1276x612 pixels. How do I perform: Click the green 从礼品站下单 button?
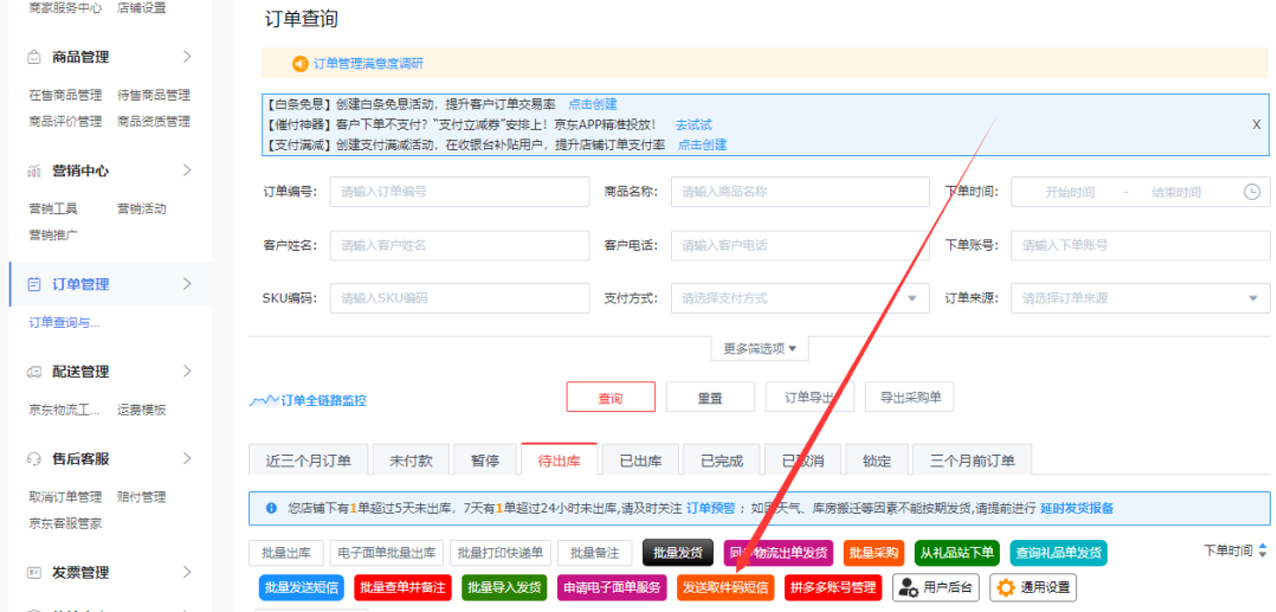[957, 552]
